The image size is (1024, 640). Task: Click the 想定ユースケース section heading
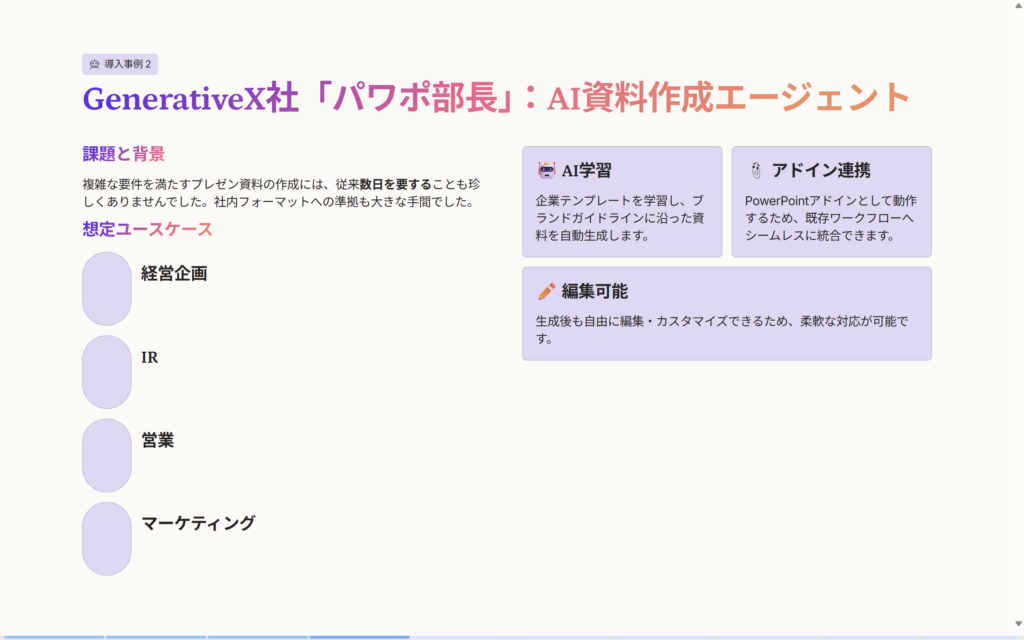(148, 229)
